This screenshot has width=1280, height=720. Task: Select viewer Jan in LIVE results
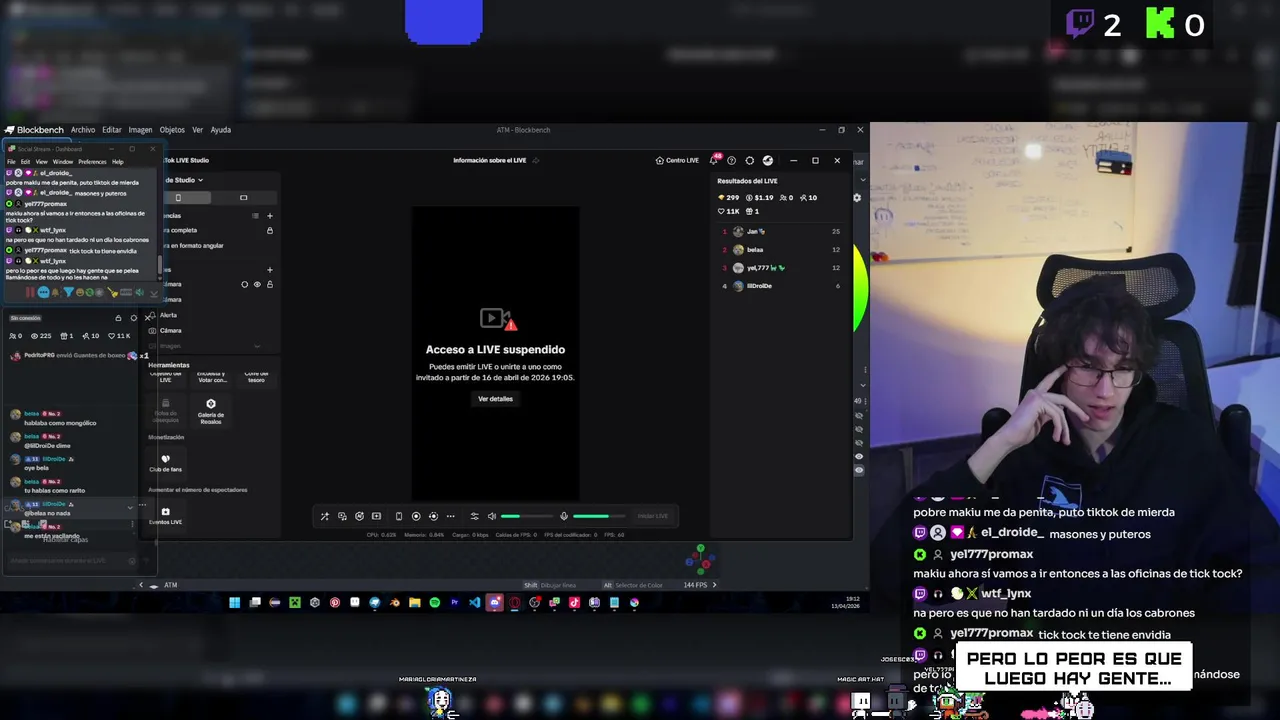[781, 231]
